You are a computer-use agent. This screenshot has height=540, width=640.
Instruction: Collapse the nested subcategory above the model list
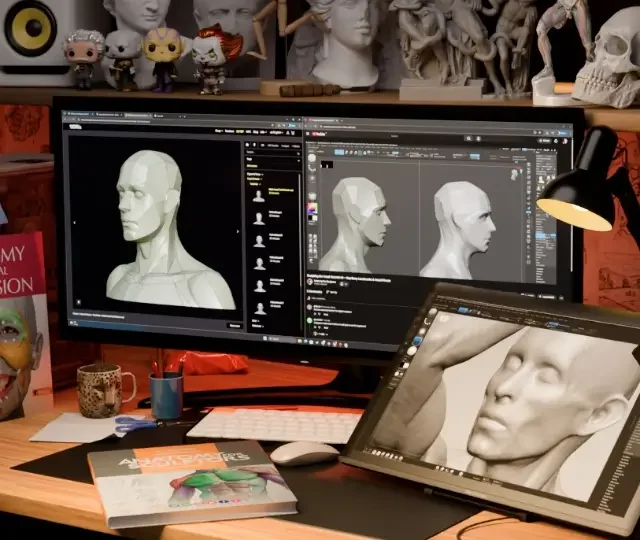pyautogui.click(x=256, y=184)
